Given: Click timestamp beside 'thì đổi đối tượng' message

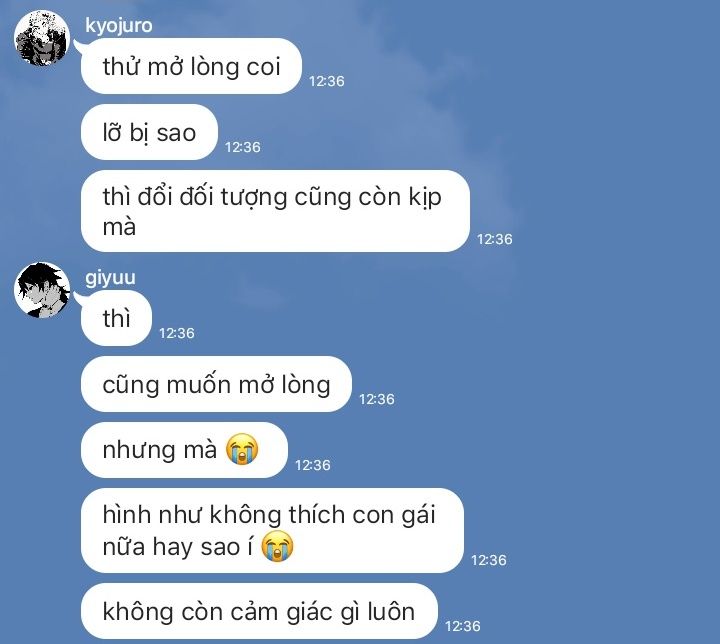Looking at the screenshot, I should pyautogui.click(x=495, y=239).
